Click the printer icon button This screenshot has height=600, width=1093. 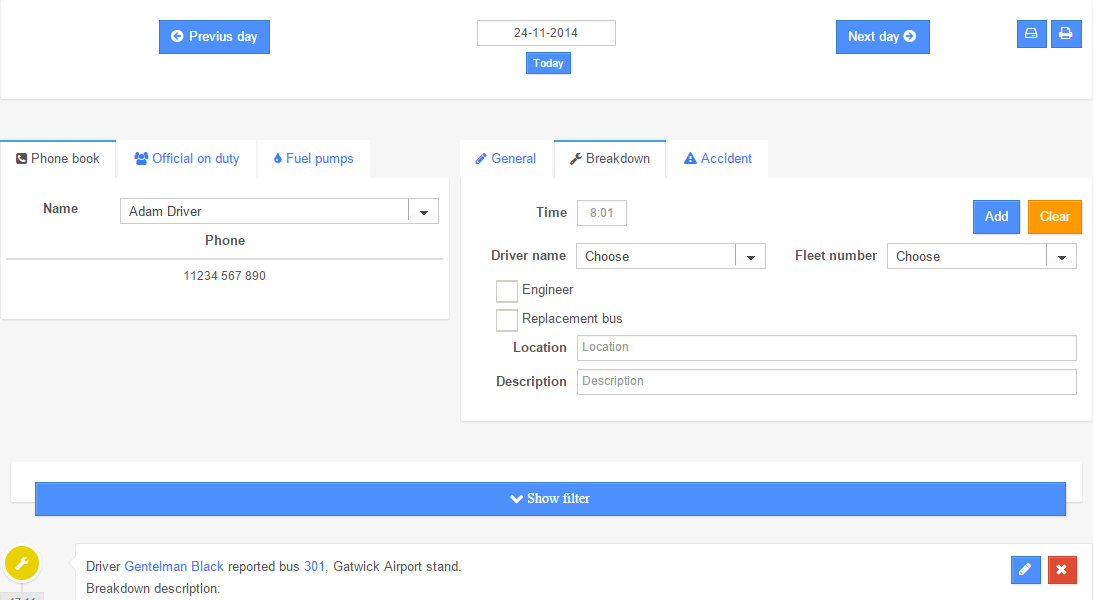coord(1066,34)
